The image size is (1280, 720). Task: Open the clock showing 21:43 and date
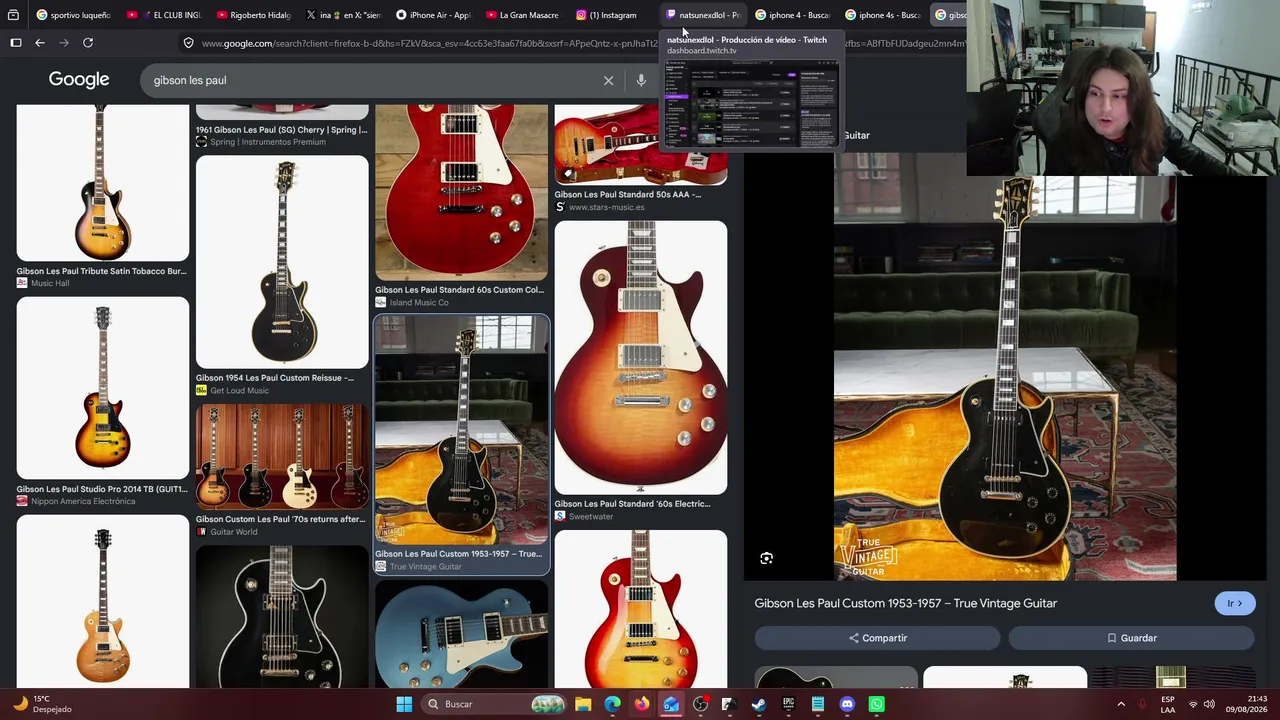(1248, 704)
